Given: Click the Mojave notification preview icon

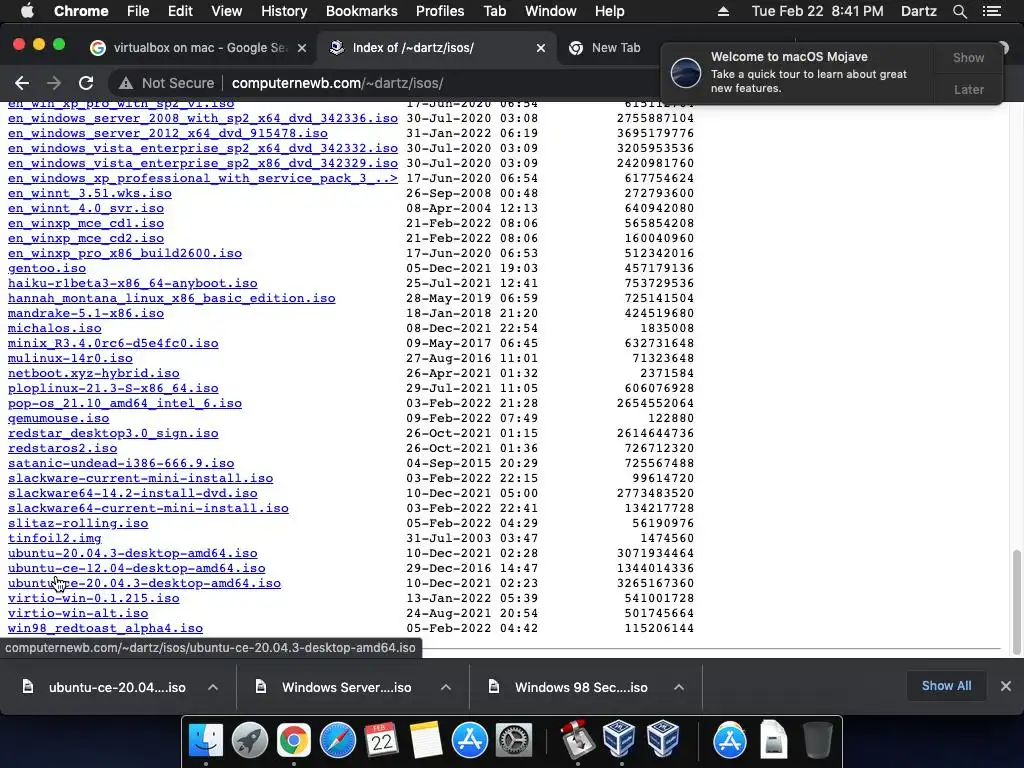Looking at the screenshot, I should pos(686,72).
